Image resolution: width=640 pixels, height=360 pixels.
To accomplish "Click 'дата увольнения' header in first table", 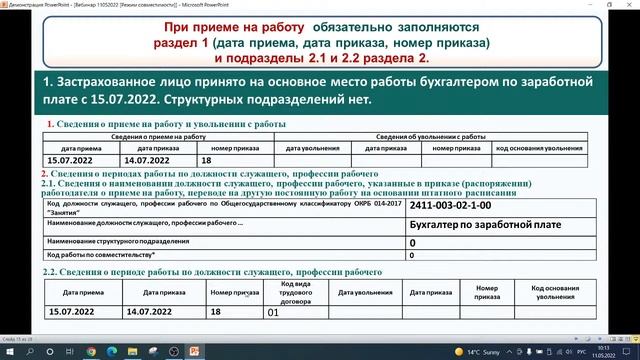I will (313, 148).
